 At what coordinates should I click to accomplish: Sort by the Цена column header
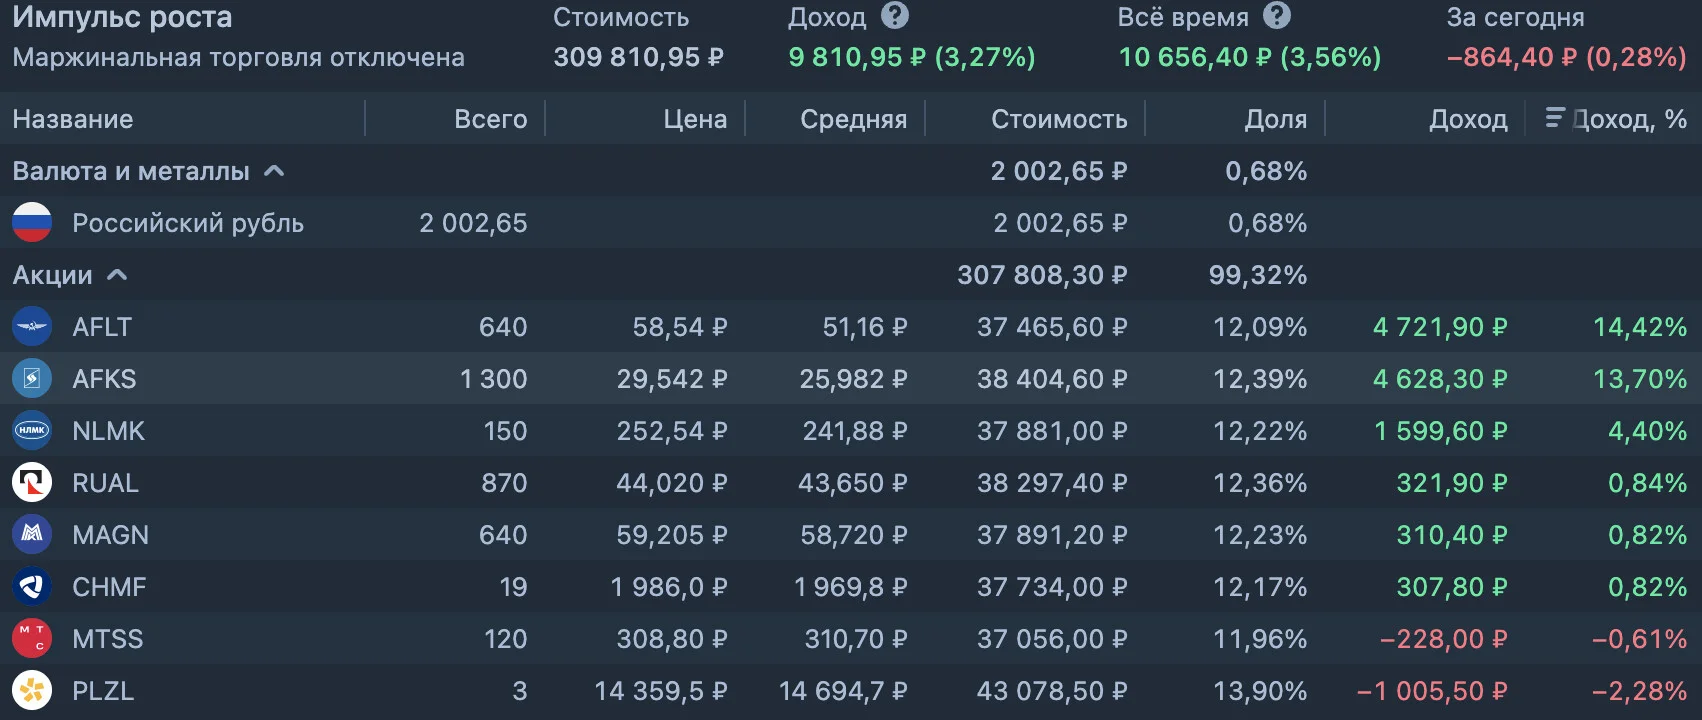point(695,119)
